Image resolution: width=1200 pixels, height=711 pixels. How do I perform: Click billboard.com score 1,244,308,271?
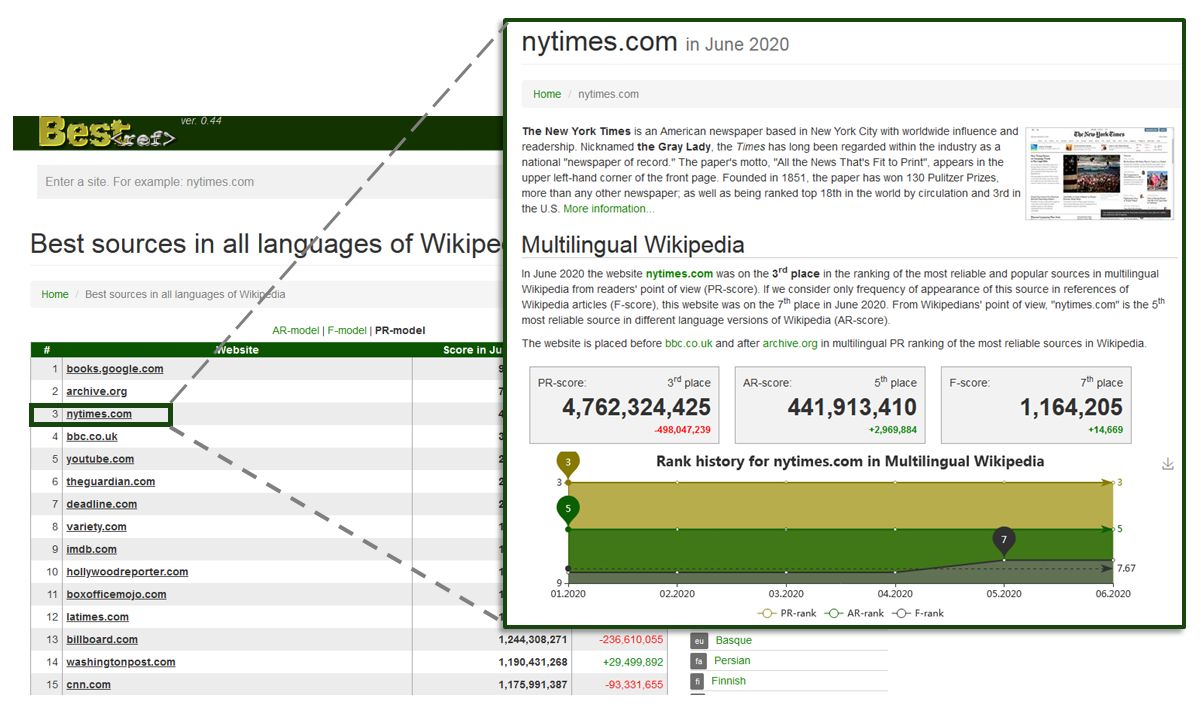(x=533, y=640)
